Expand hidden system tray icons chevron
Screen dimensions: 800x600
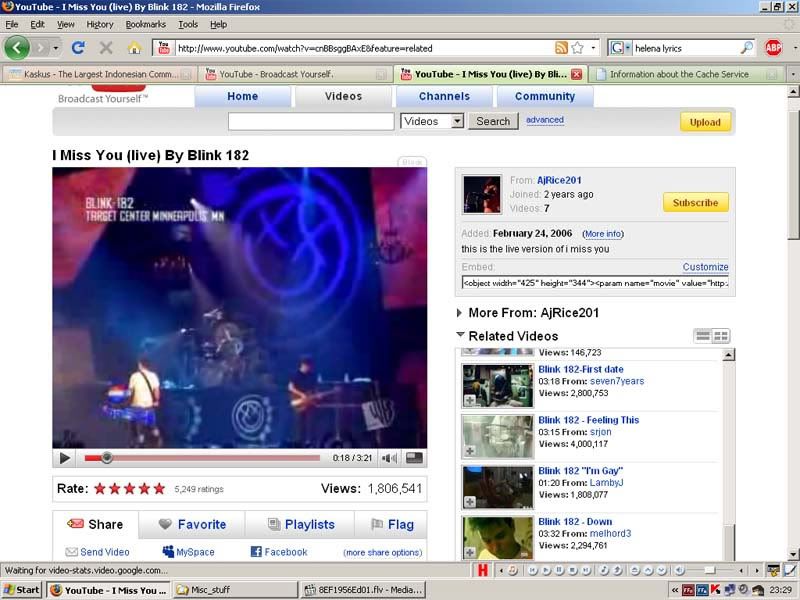pos(674,590)
